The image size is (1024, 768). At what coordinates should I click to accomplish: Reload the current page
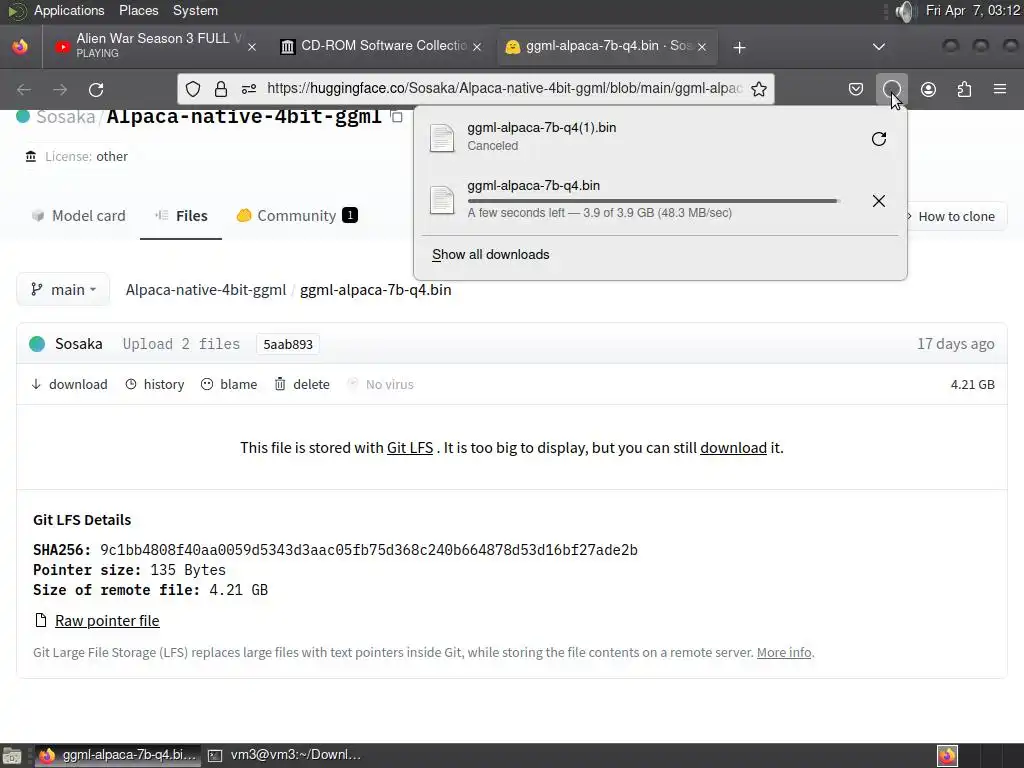pyautogui.click(x=96, y=89)
